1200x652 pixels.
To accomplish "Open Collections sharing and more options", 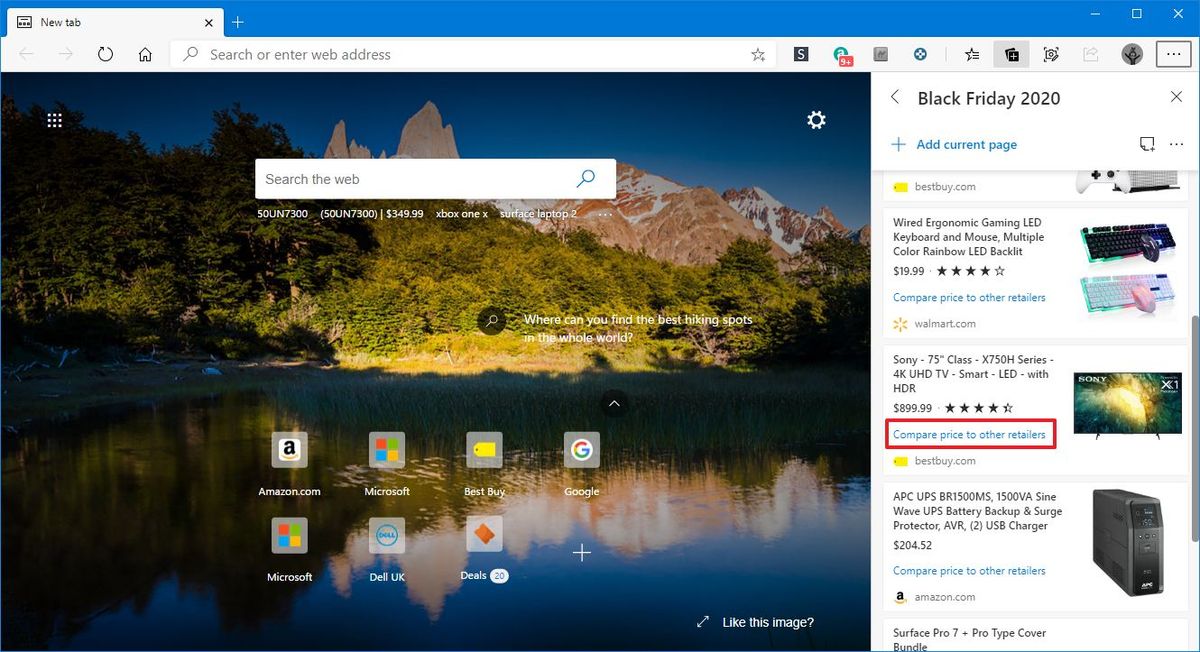I will click(1177, 144).
